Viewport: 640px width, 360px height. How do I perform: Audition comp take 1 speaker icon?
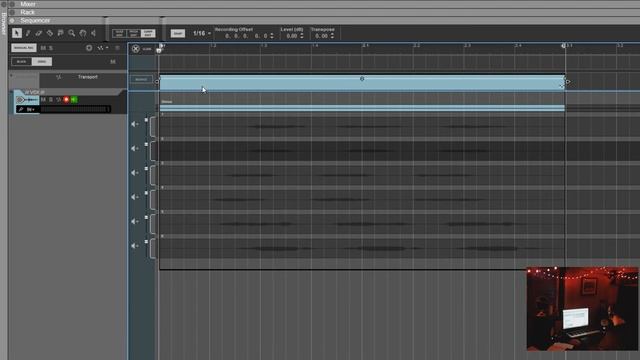click(135, 124)
